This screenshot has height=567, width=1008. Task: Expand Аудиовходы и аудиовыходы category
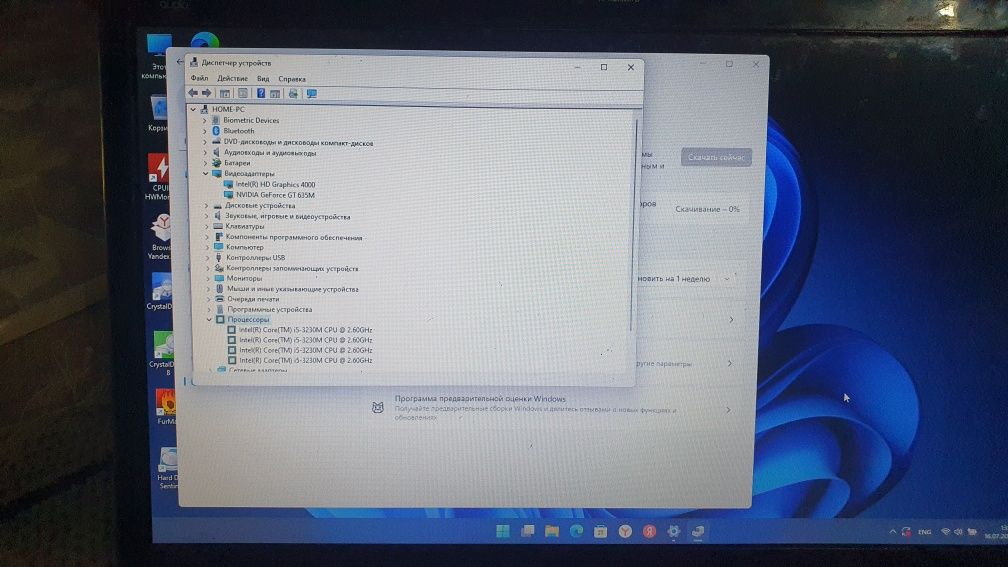tap(205, 153)
